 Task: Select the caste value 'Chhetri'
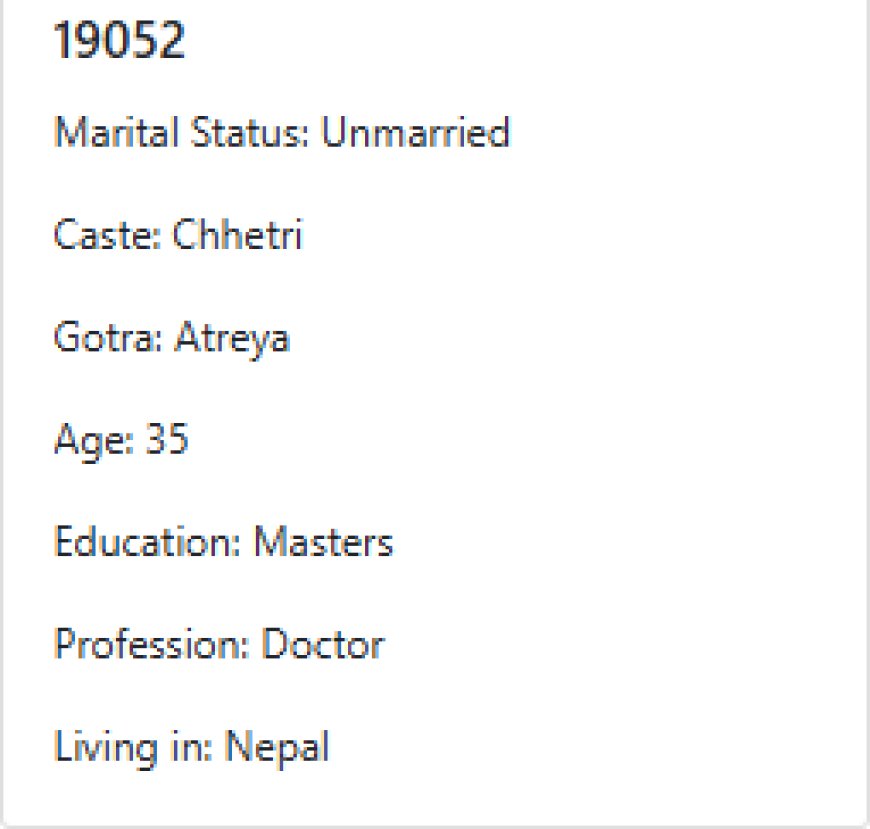pos(237,236)
